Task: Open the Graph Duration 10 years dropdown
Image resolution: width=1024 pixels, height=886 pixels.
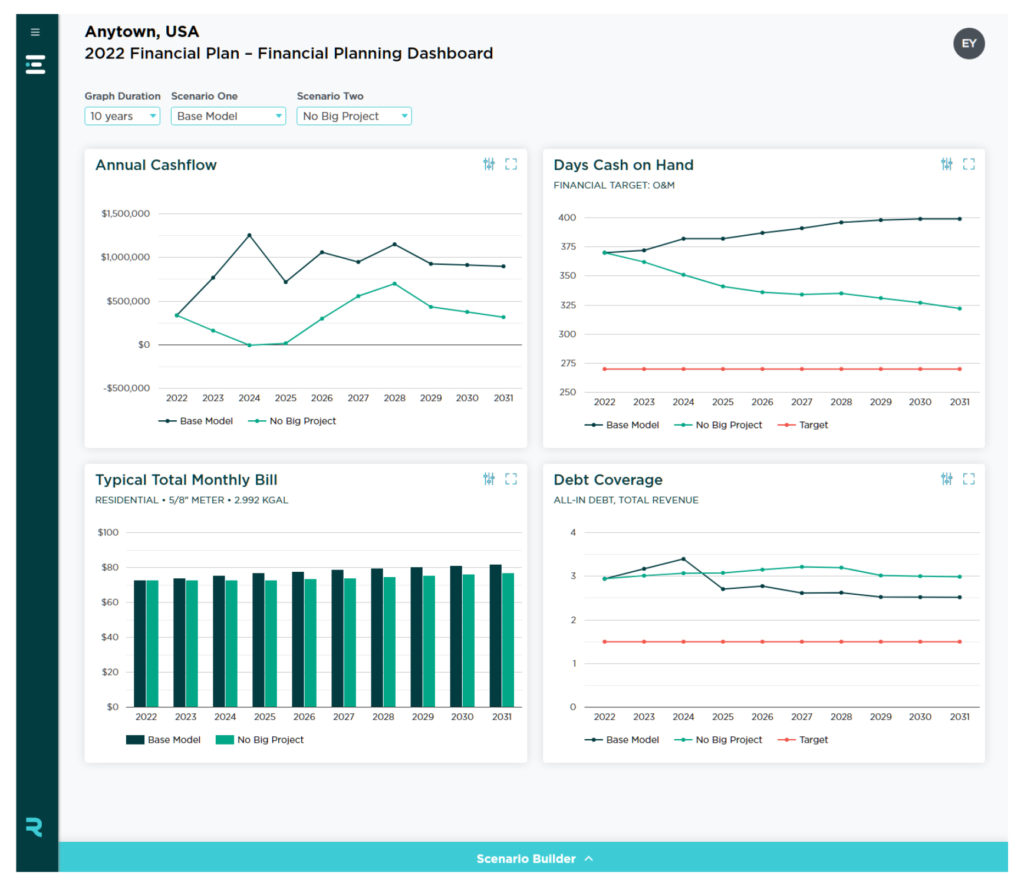Action: [122, 116]
